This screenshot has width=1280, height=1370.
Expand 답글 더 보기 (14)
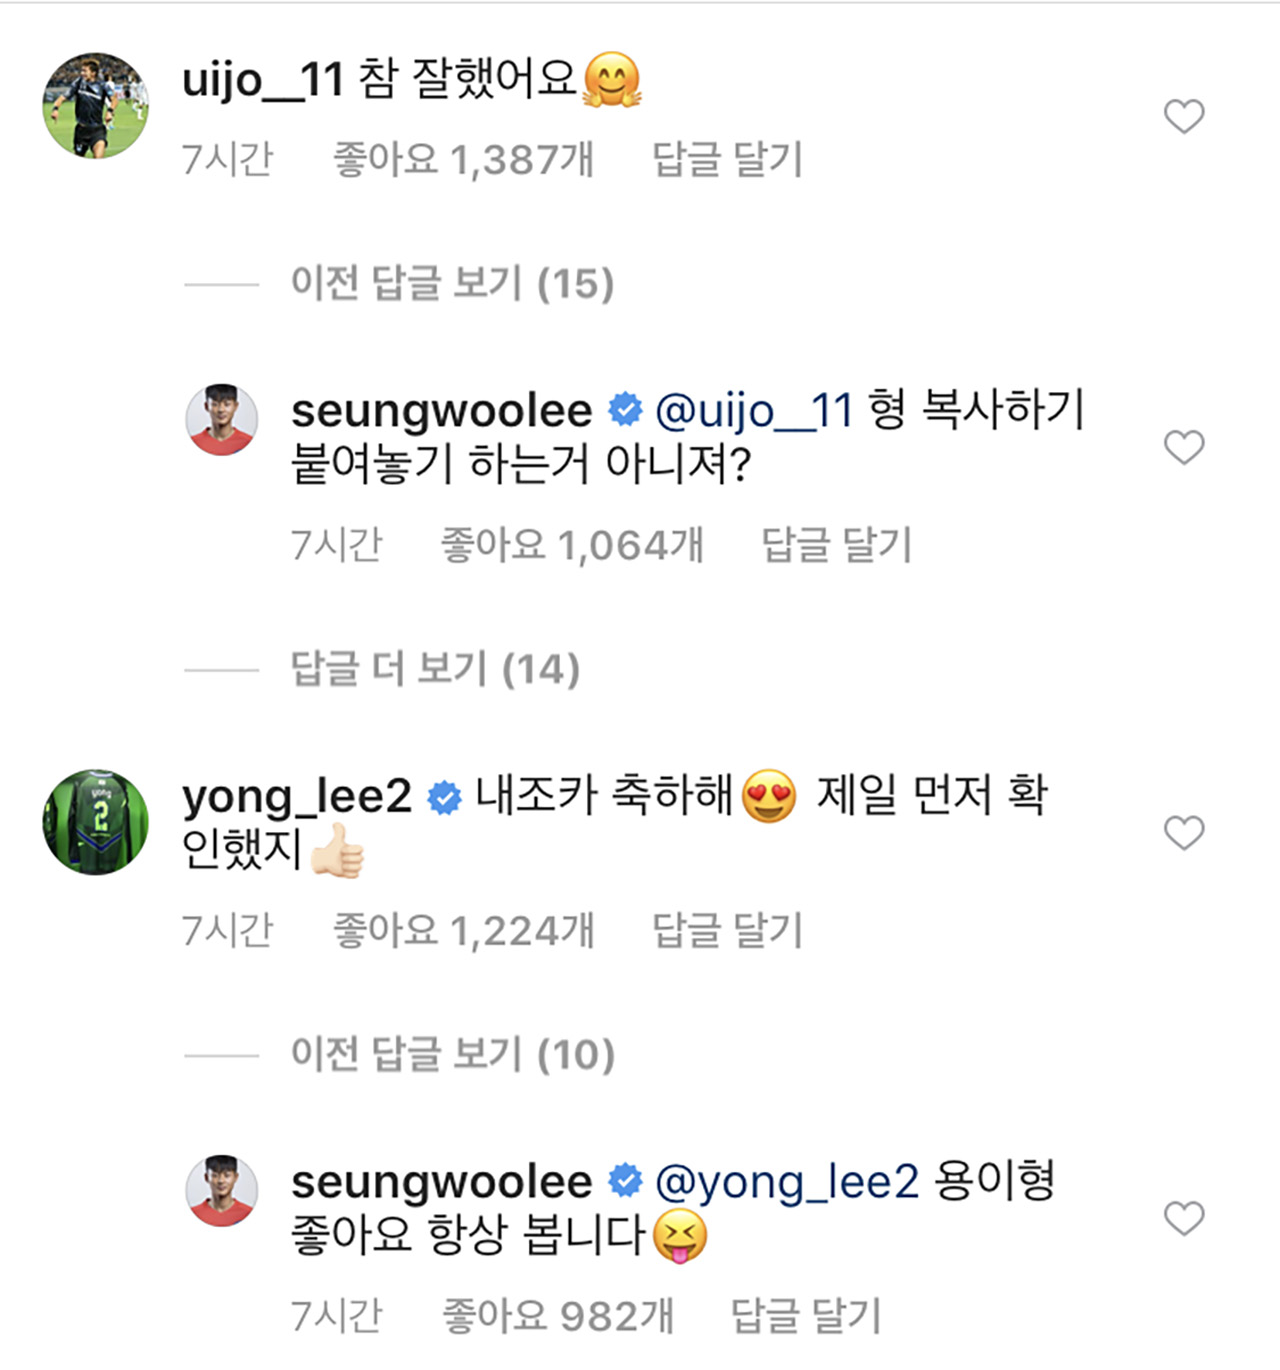[x=435, y=669]
